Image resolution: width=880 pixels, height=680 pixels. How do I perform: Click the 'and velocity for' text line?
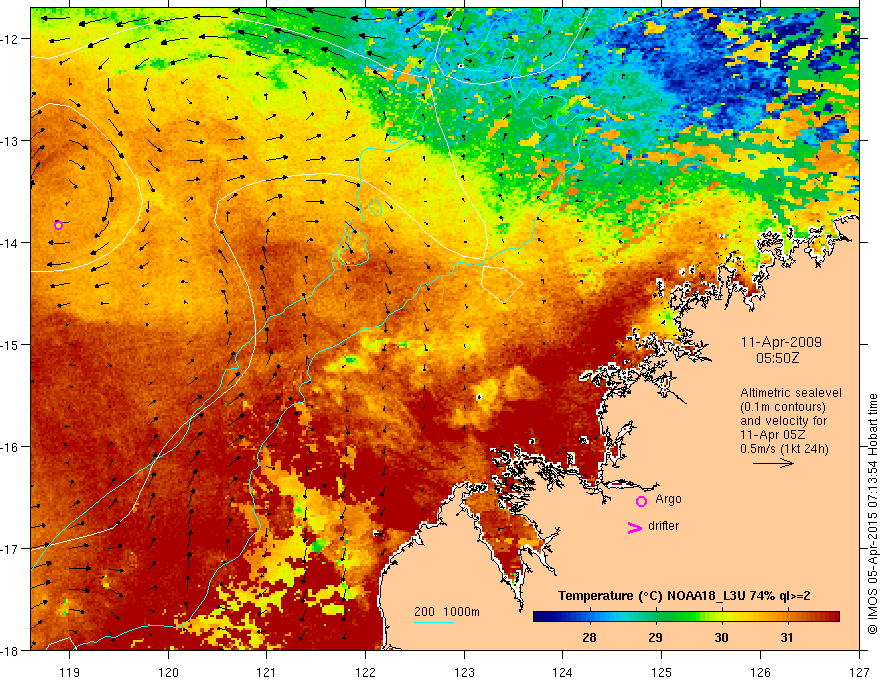pyautogui.click(x=783, y=421)
